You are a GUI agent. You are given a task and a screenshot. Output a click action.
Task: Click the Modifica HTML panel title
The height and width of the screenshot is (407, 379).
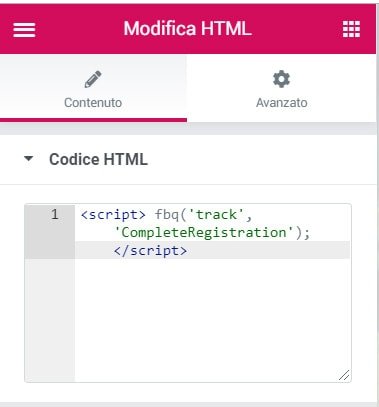point(187,29)
